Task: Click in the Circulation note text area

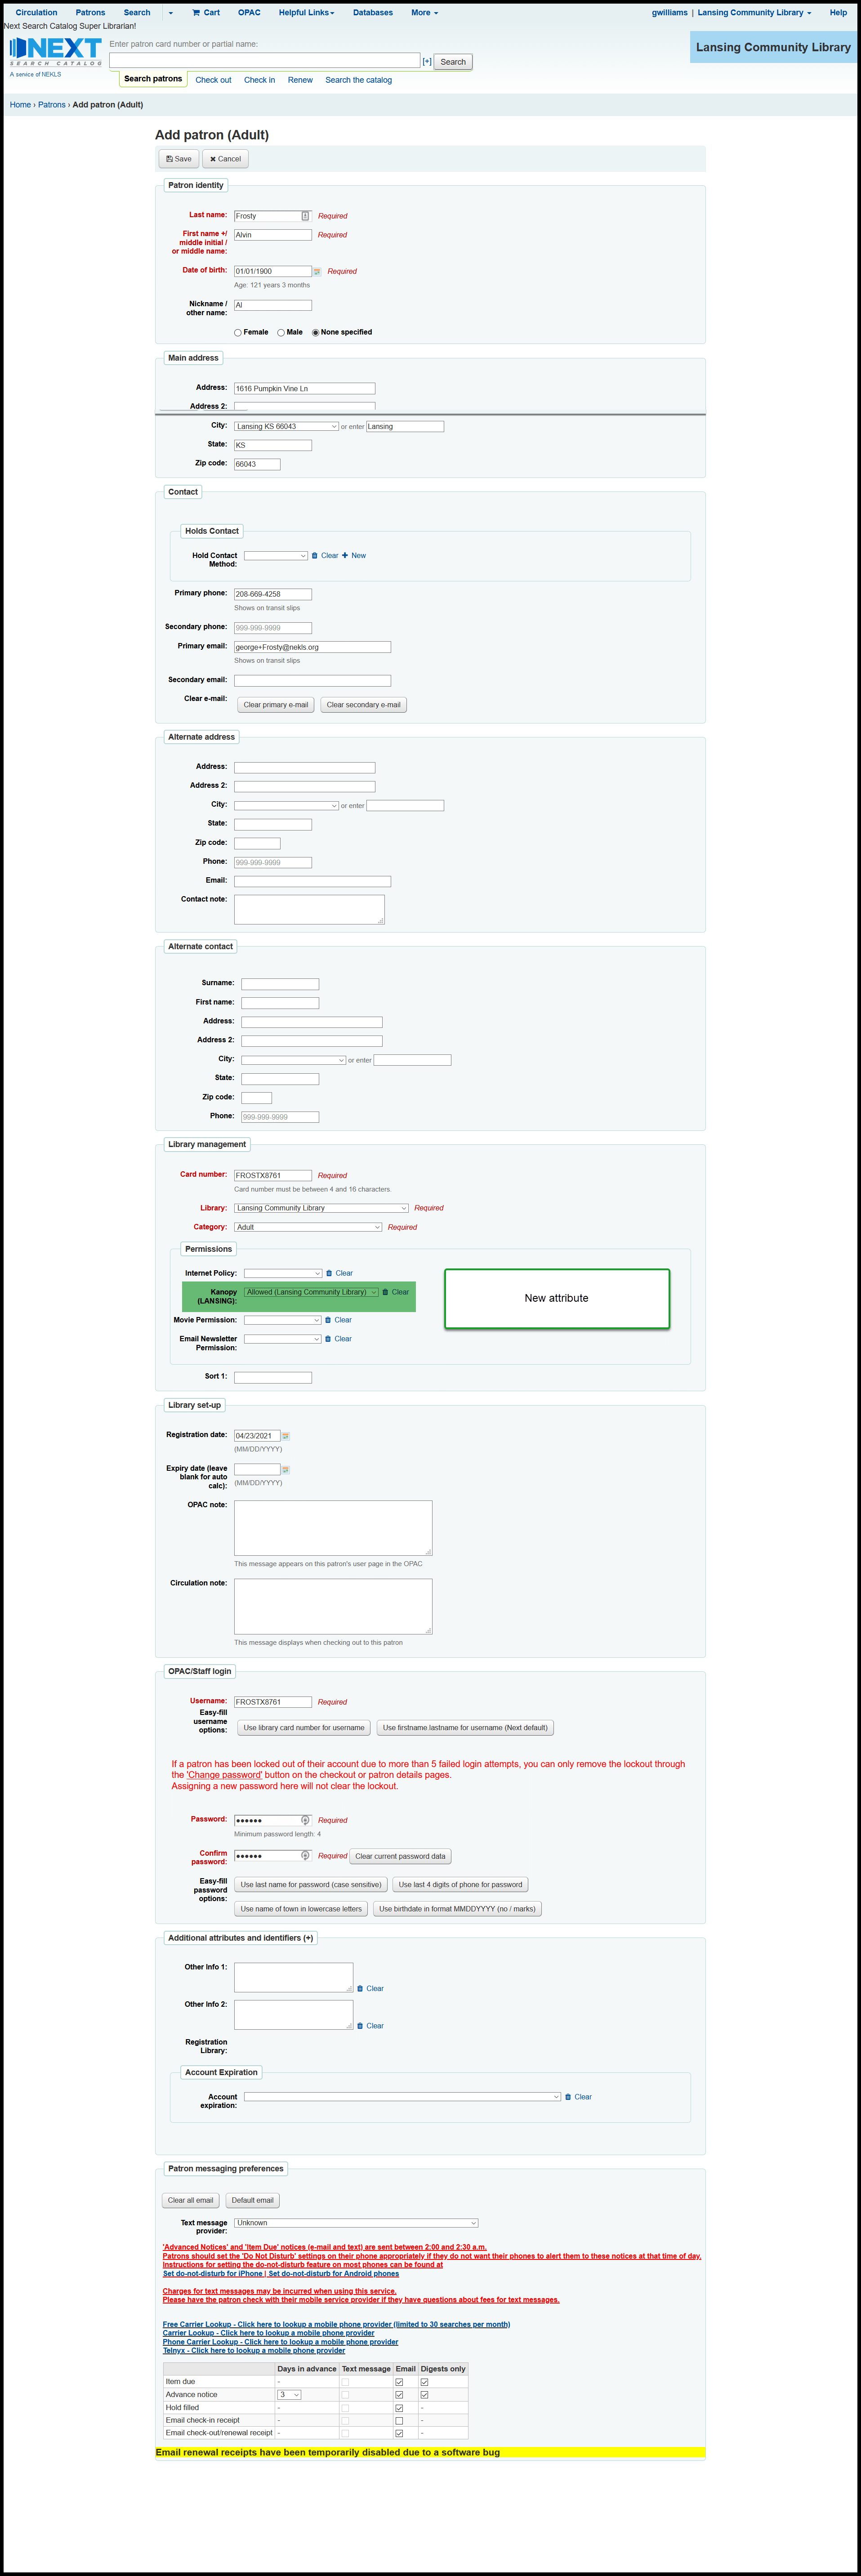Action: point(333,1607)
